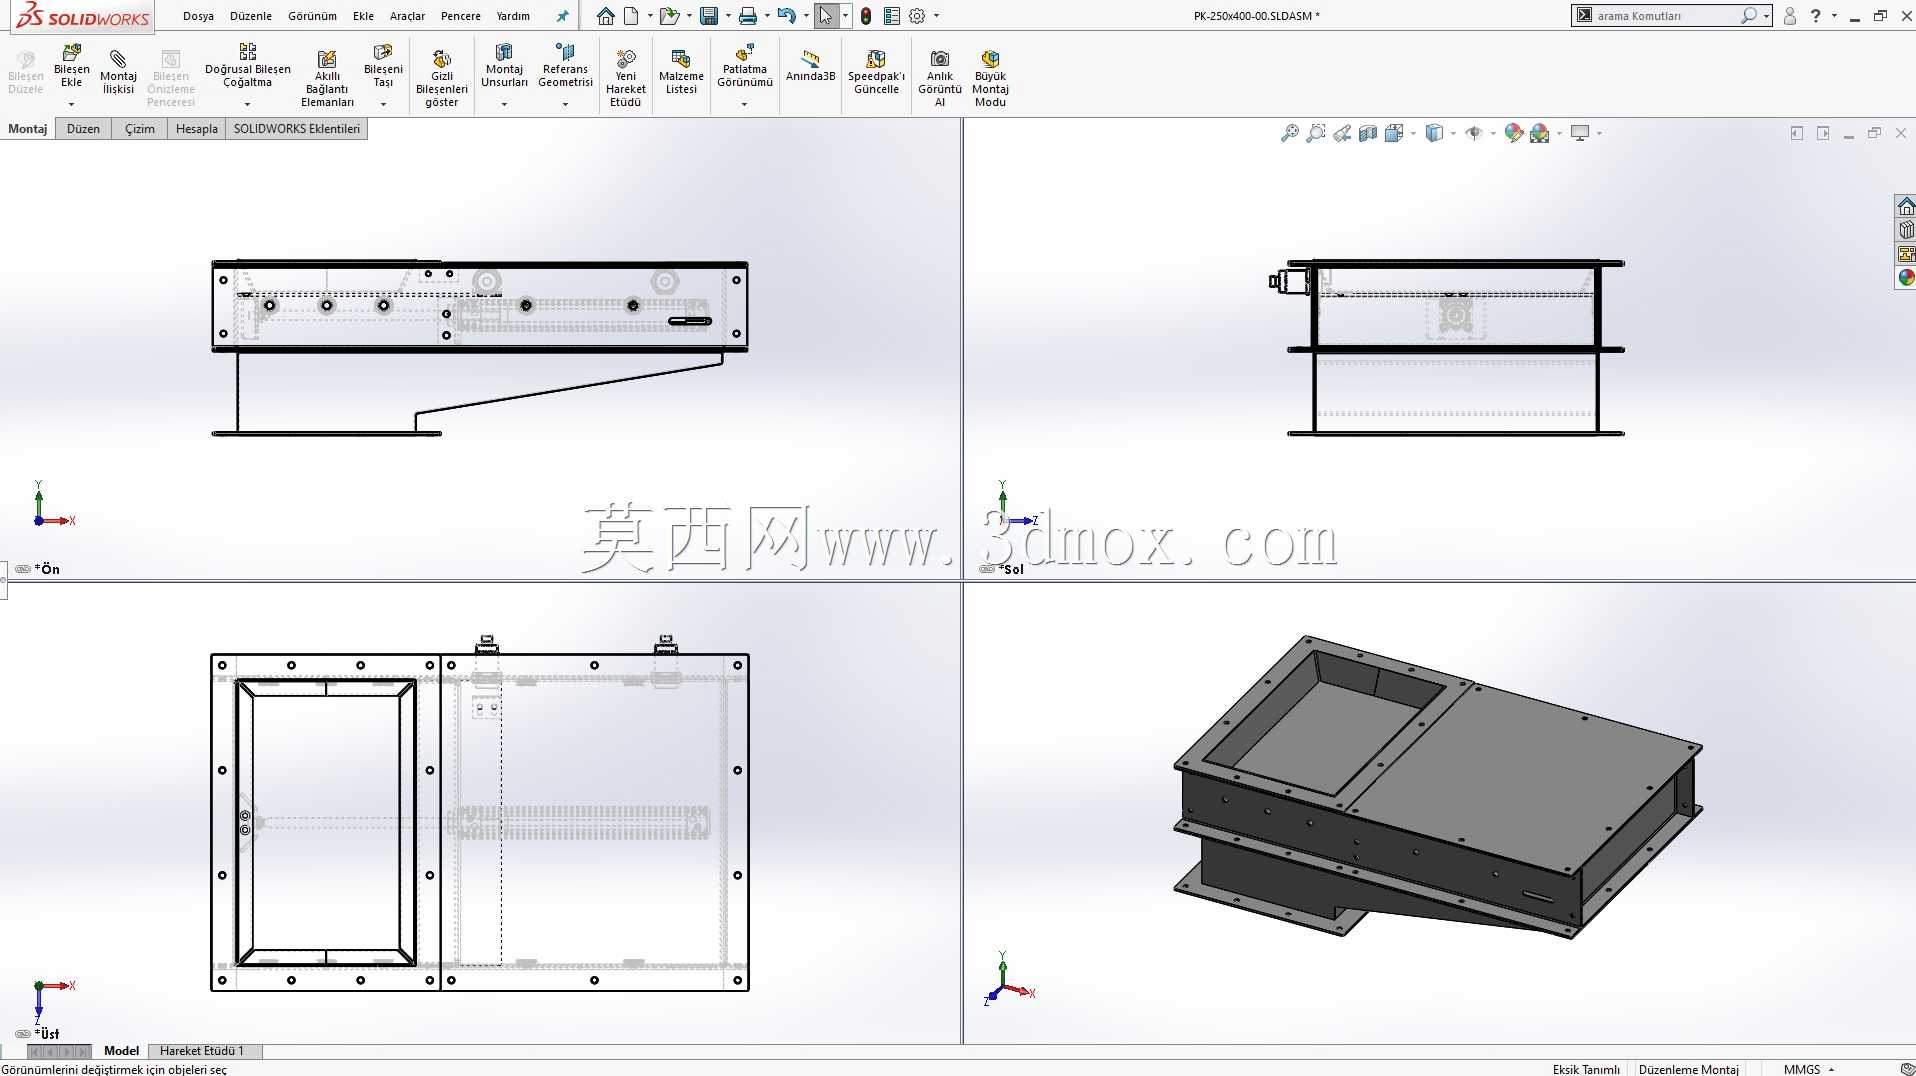Click the Rebuild traffic light icon
Screen dimensions: 1916x1076
(x=866, y=16)
